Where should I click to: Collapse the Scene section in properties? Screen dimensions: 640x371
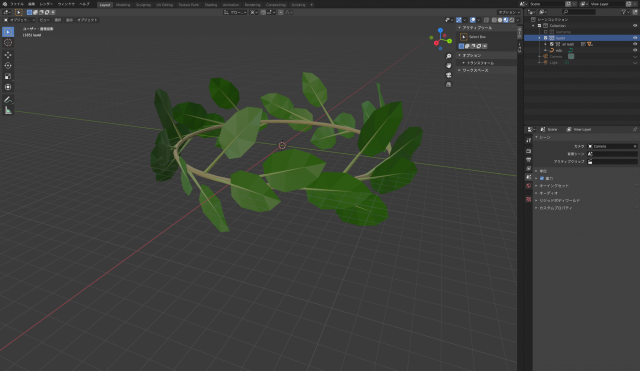[536, 138]
